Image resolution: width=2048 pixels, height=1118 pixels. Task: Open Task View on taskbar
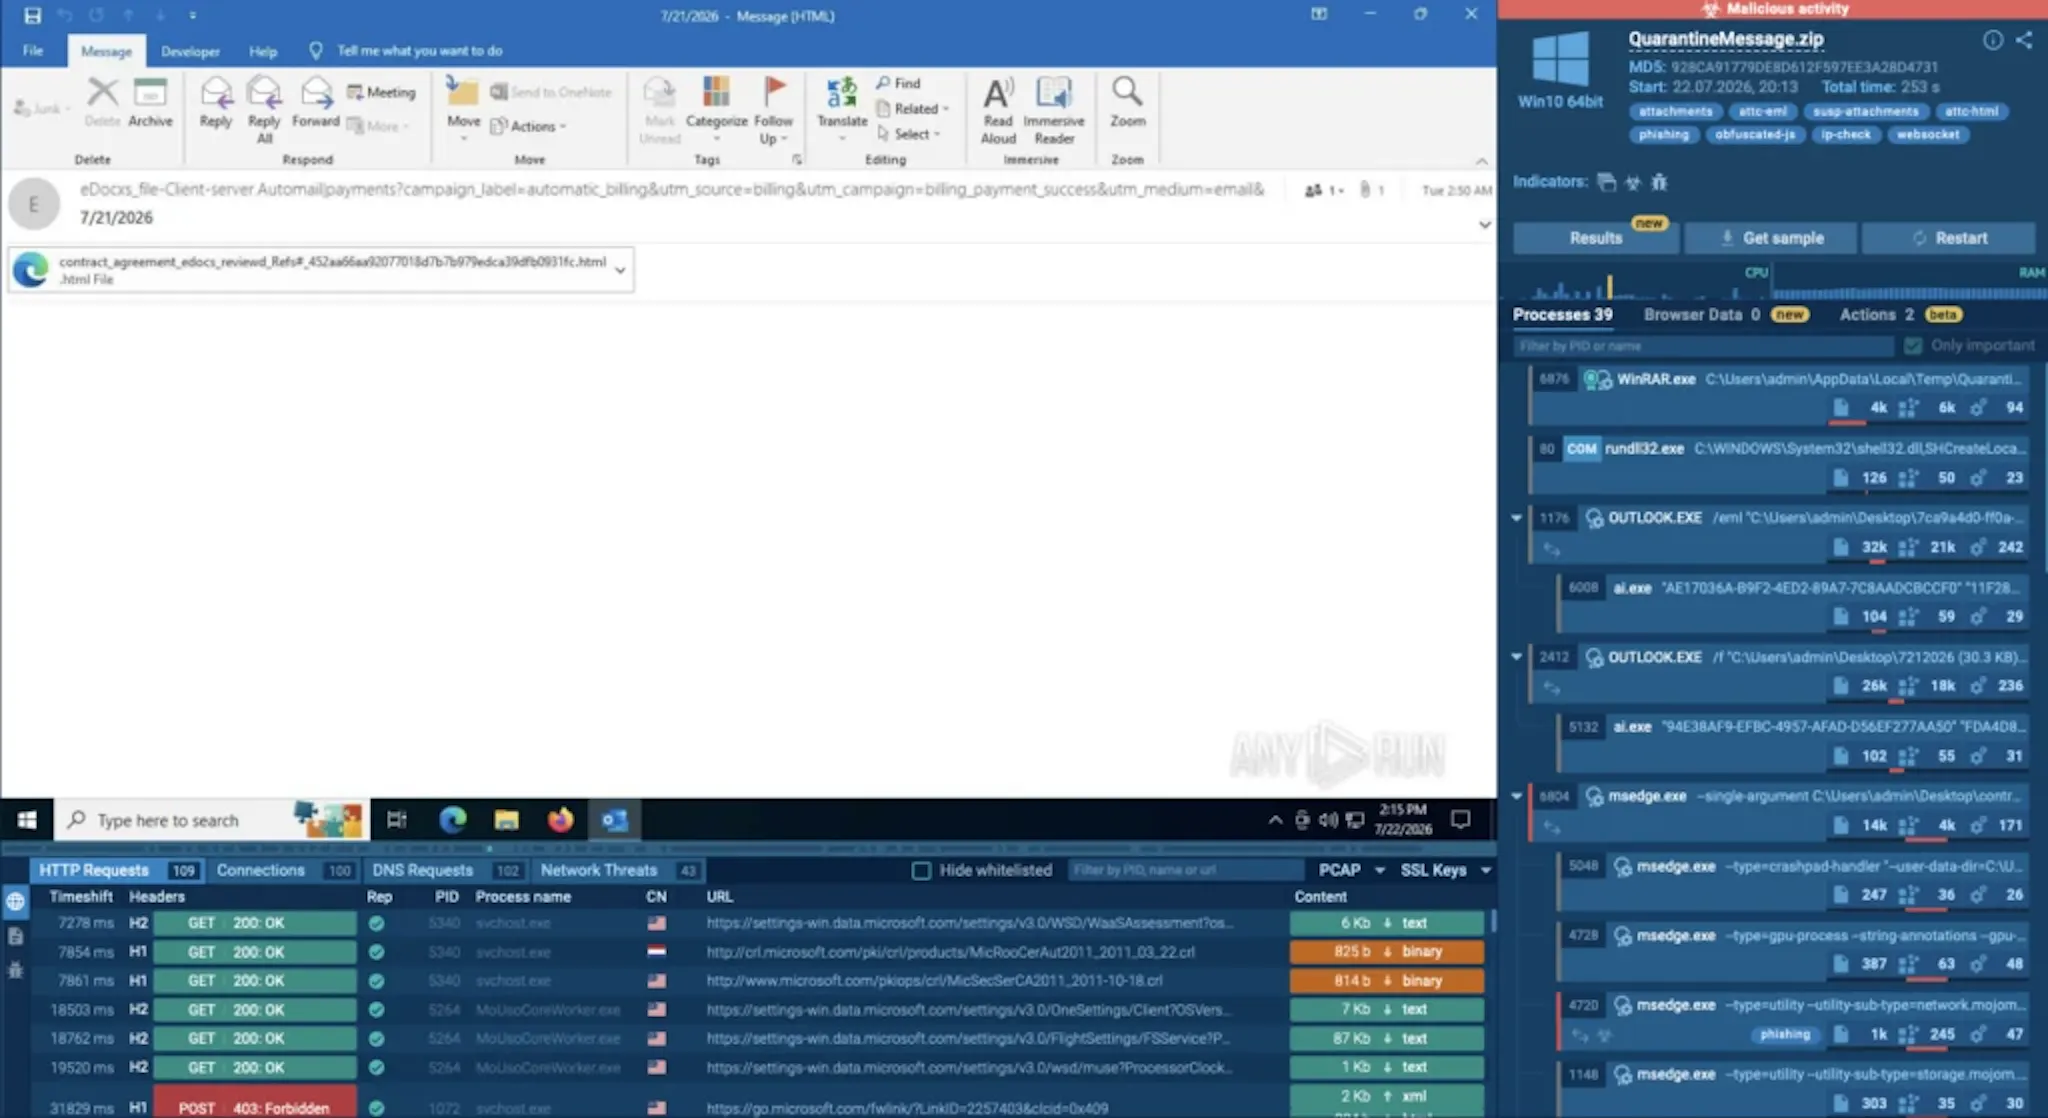pos(397,820)
